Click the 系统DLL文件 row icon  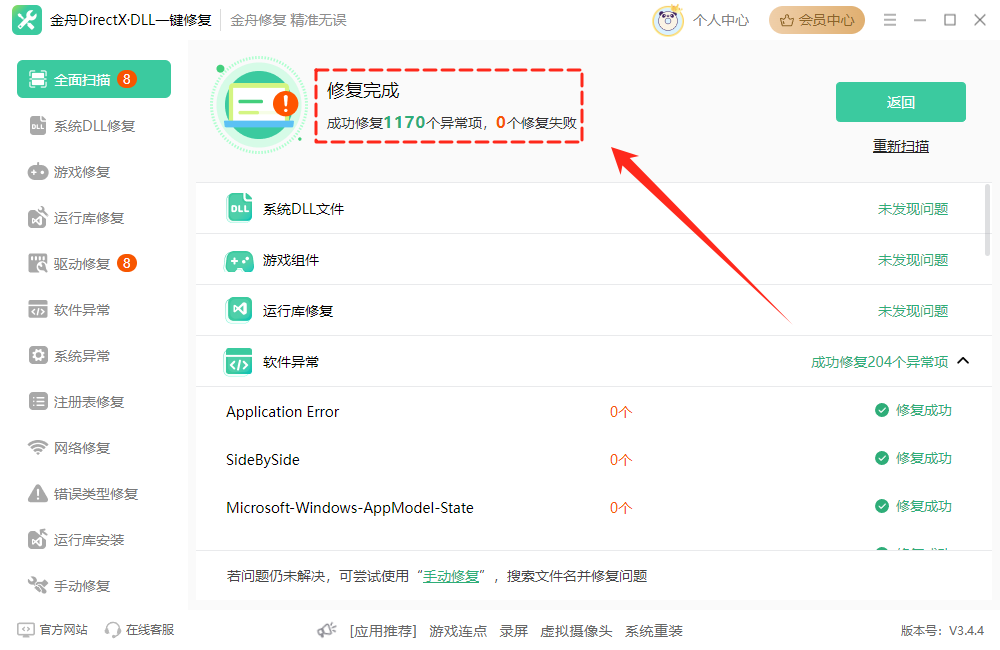click(x=239, y=208)
